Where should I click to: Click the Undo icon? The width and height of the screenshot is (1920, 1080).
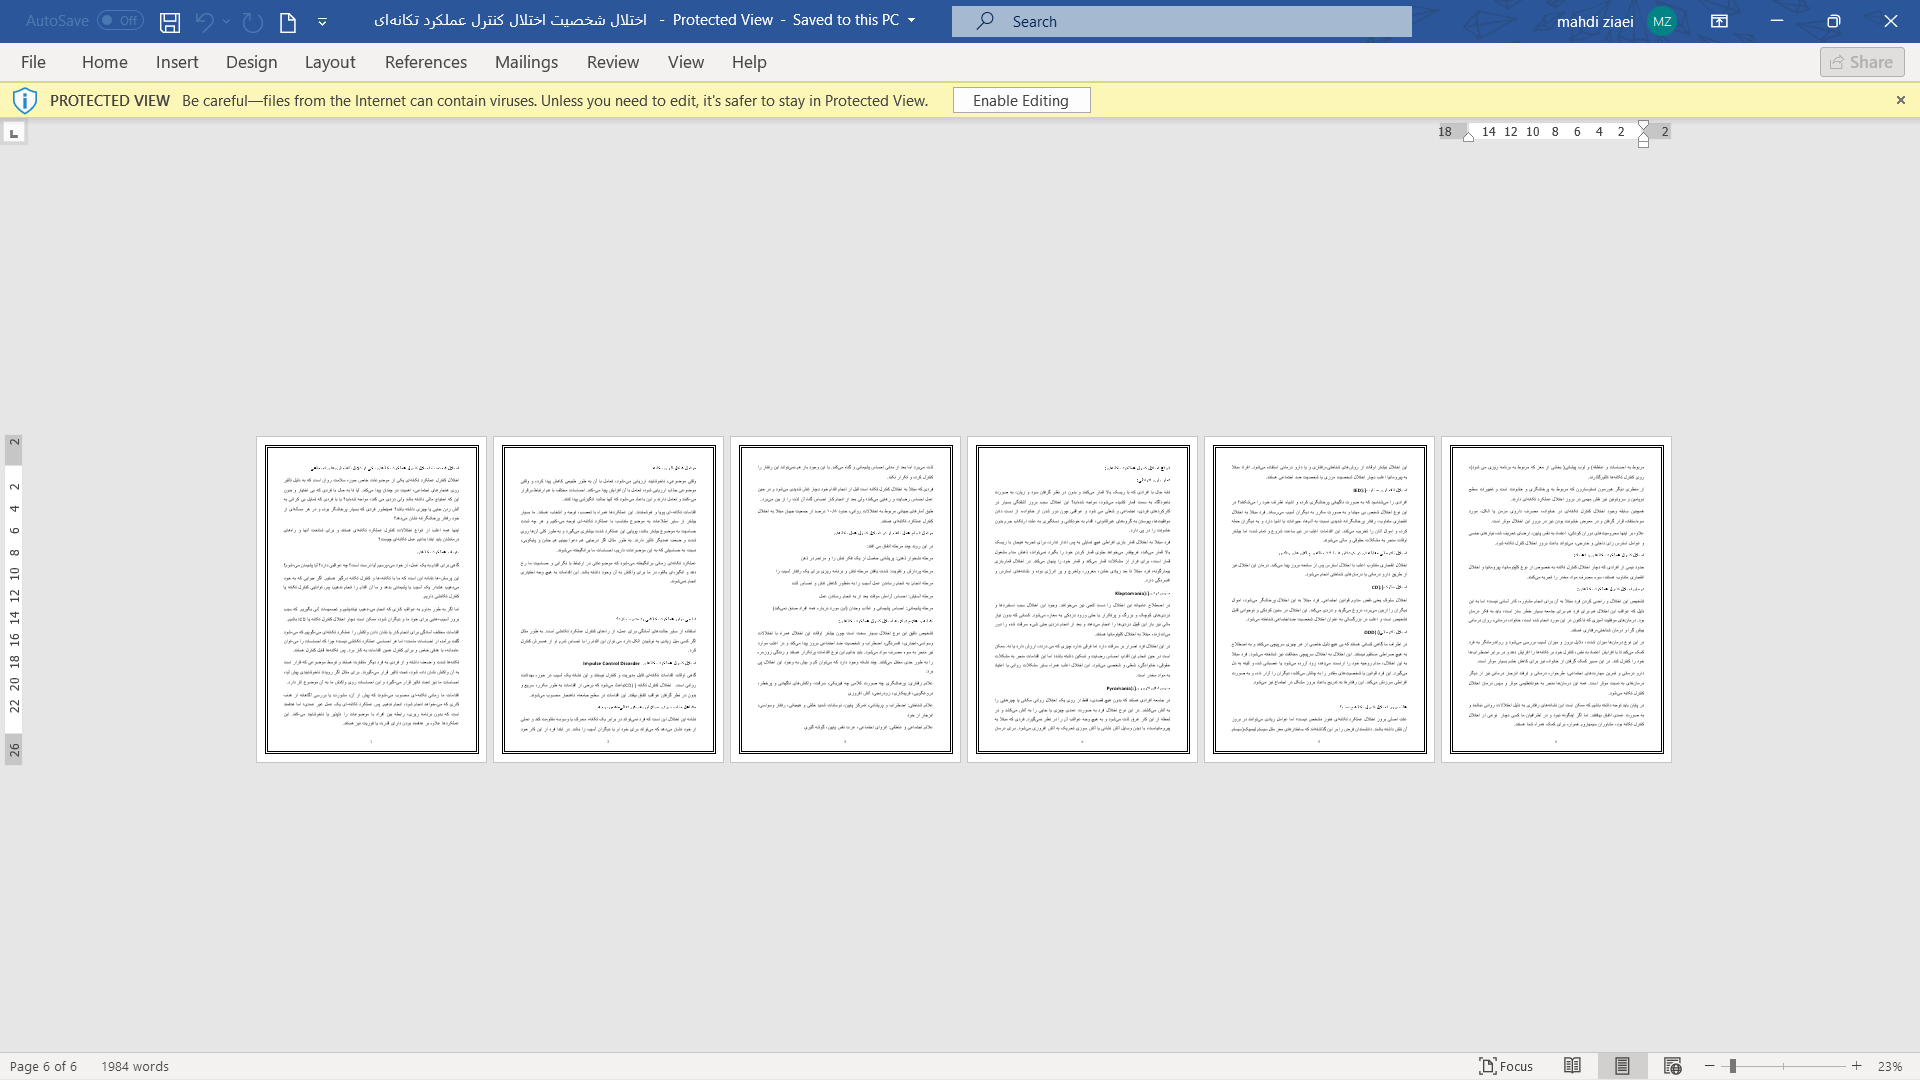pos(204,21)
